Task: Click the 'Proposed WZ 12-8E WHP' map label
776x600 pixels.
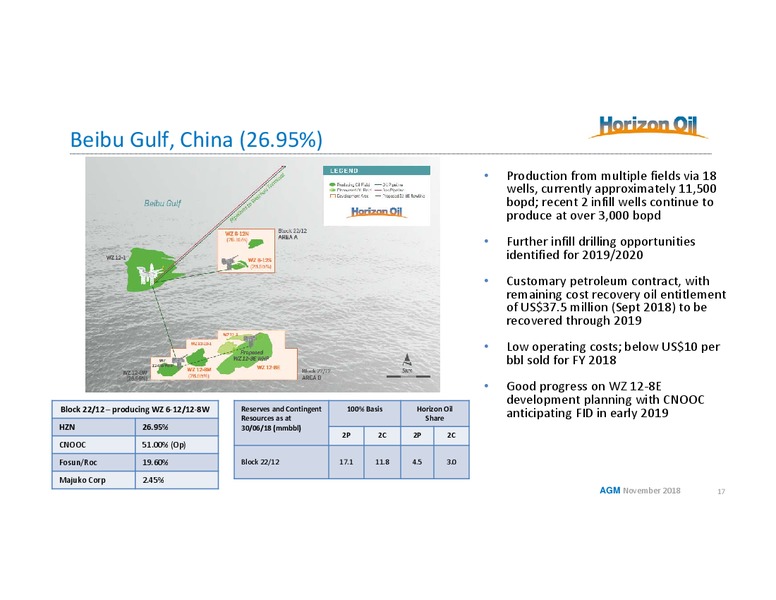Action: (251, 355)
